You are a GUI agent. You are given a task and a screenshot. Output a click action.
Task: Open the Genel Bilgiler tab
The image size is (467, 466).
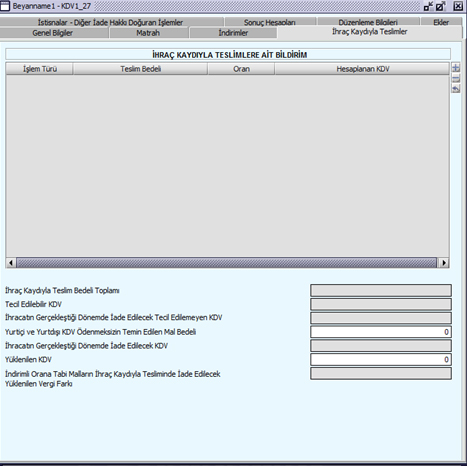point(53,33)
